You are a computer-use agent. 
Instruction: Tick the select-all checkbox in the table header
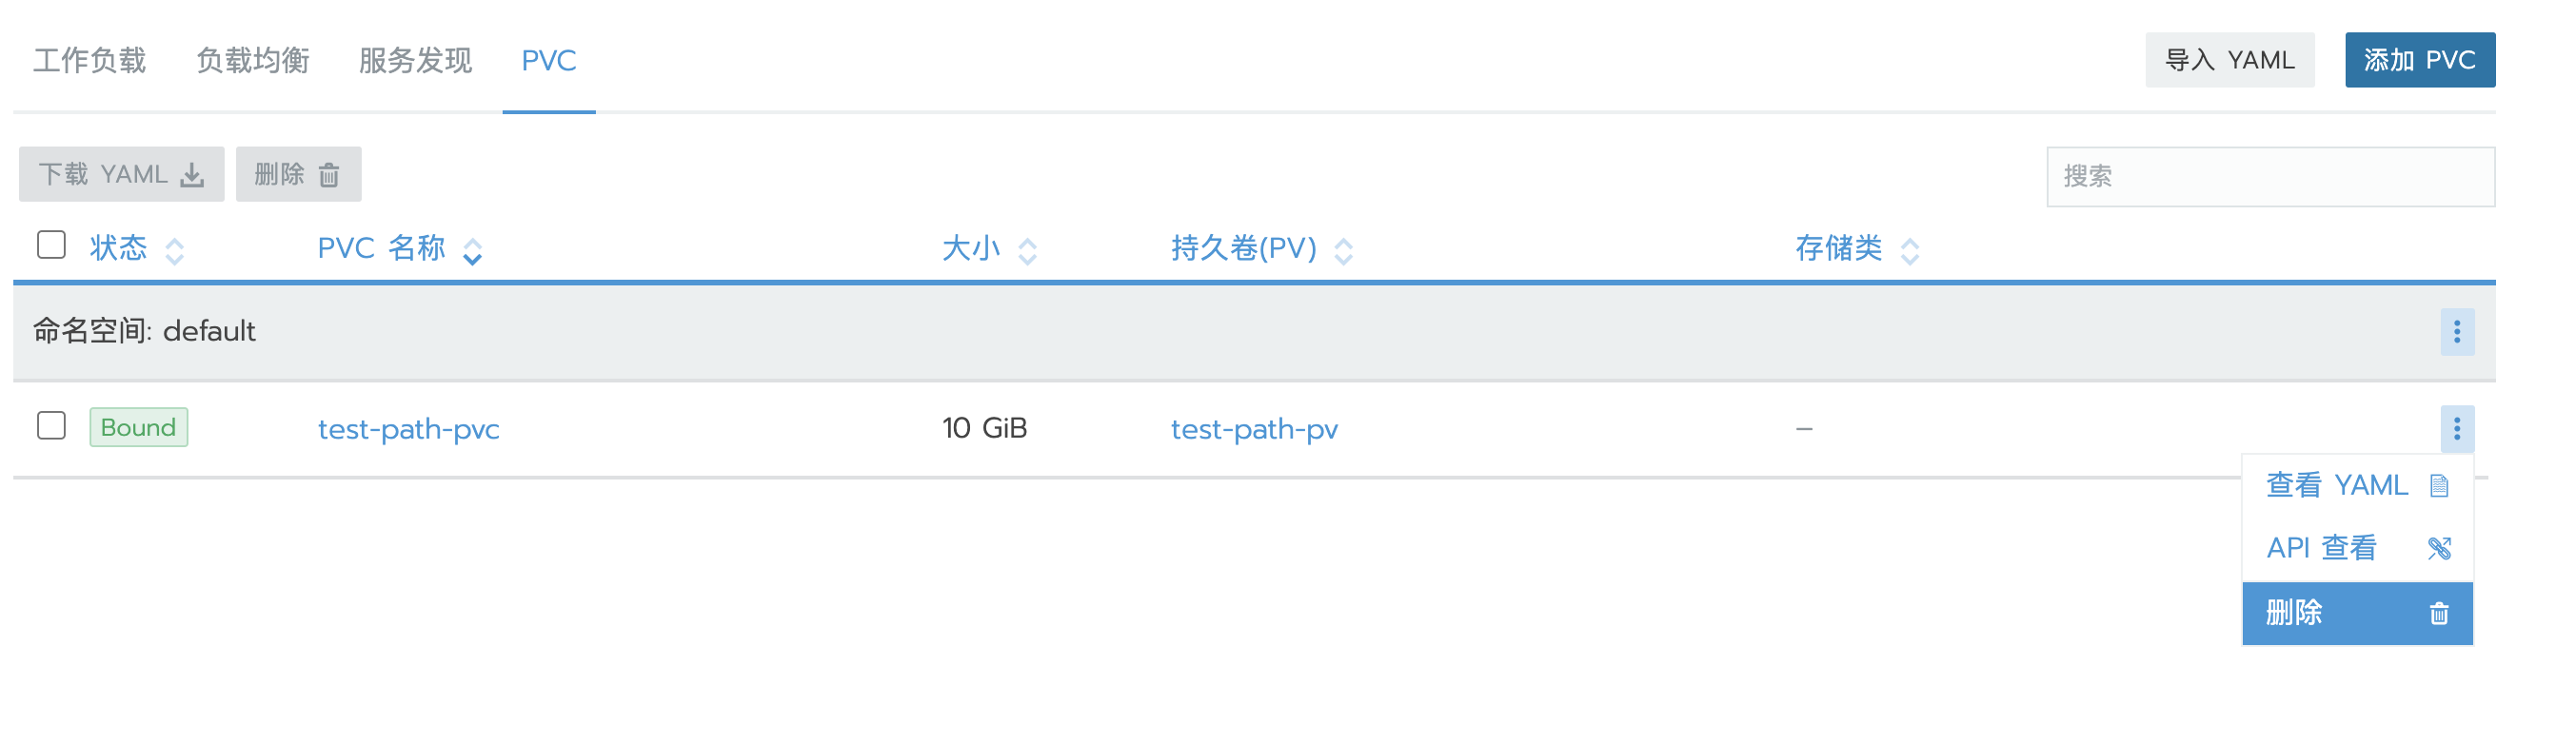pyautogui.click(x=51, y=245)
